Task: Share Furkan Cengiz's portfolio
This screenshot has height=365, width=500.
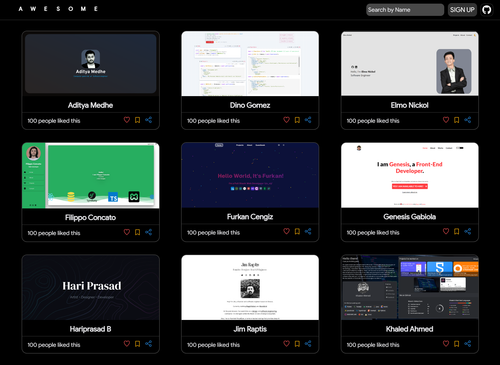Action: pos(308,231)
